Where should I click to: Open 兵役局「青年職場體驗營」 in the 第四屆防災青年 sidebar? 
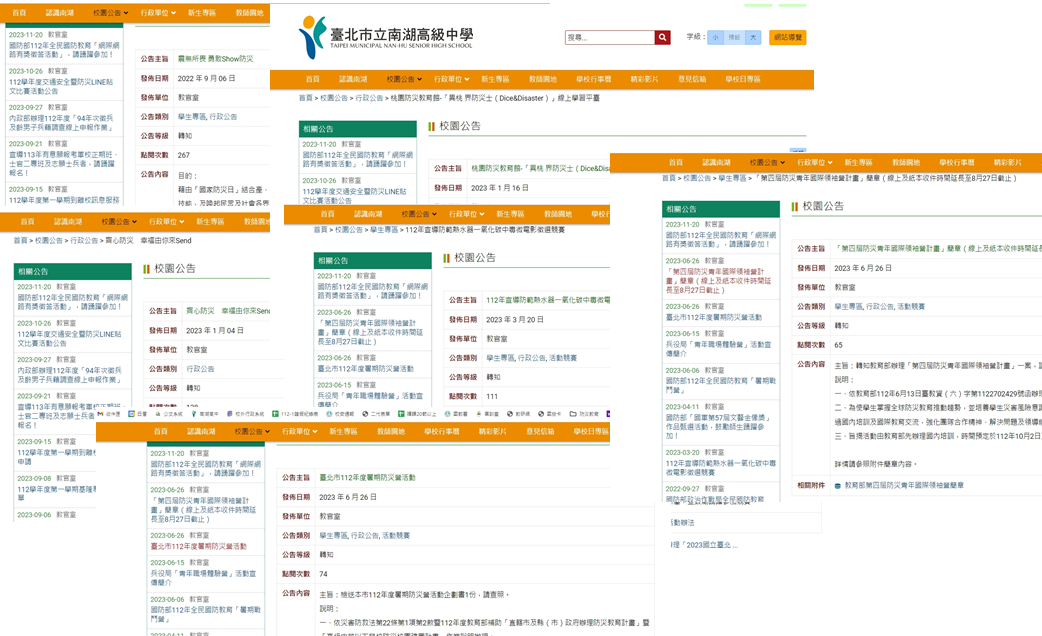[718, 349]
